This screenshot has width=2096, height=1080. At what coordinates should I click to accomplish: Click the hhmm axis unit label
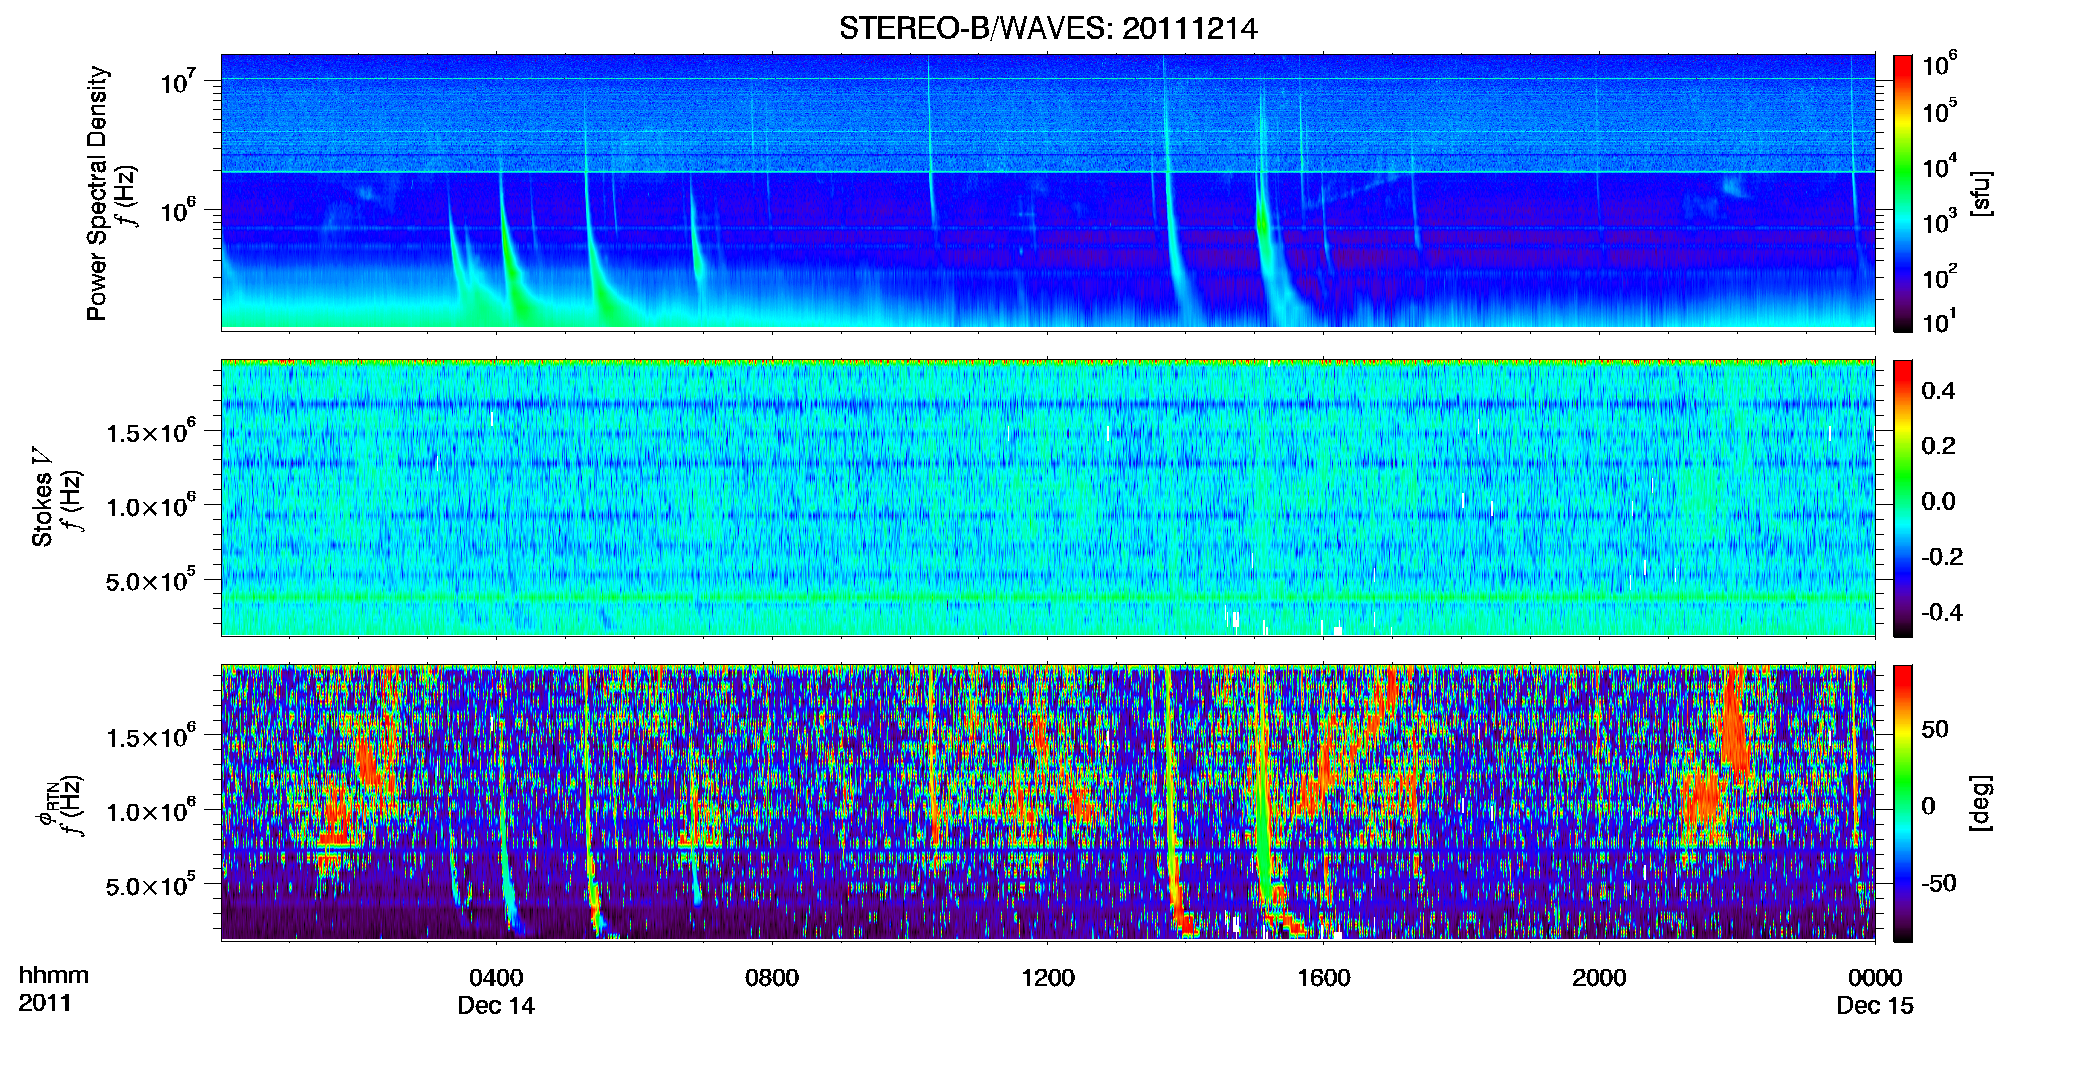[54, 975]
